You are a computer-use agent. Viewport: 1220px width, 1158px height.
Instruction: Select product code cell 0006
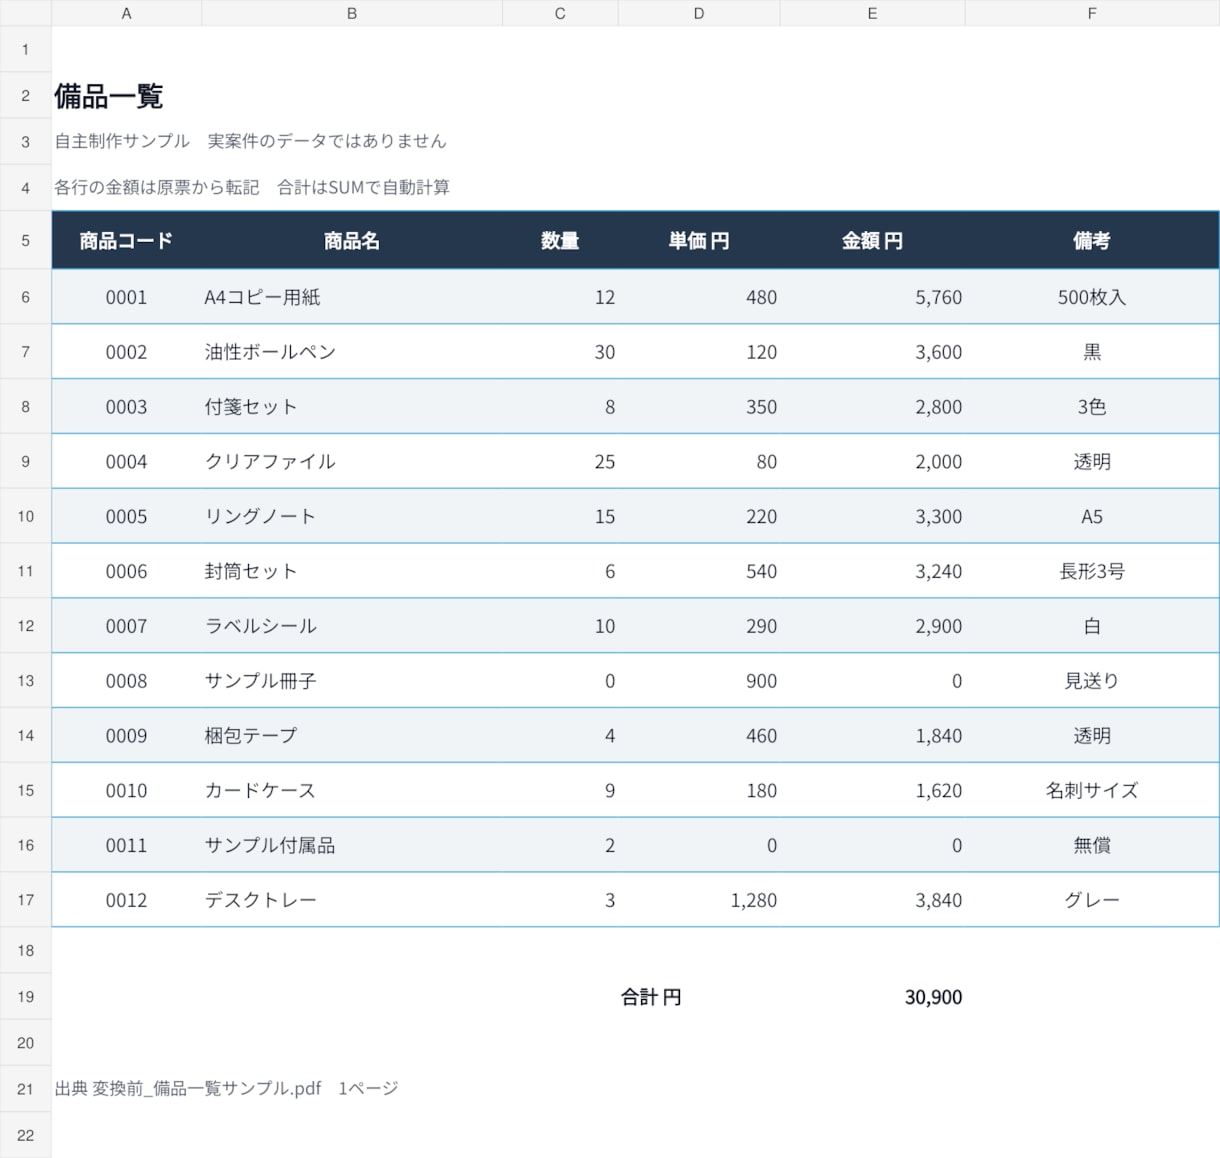[126, 571]
